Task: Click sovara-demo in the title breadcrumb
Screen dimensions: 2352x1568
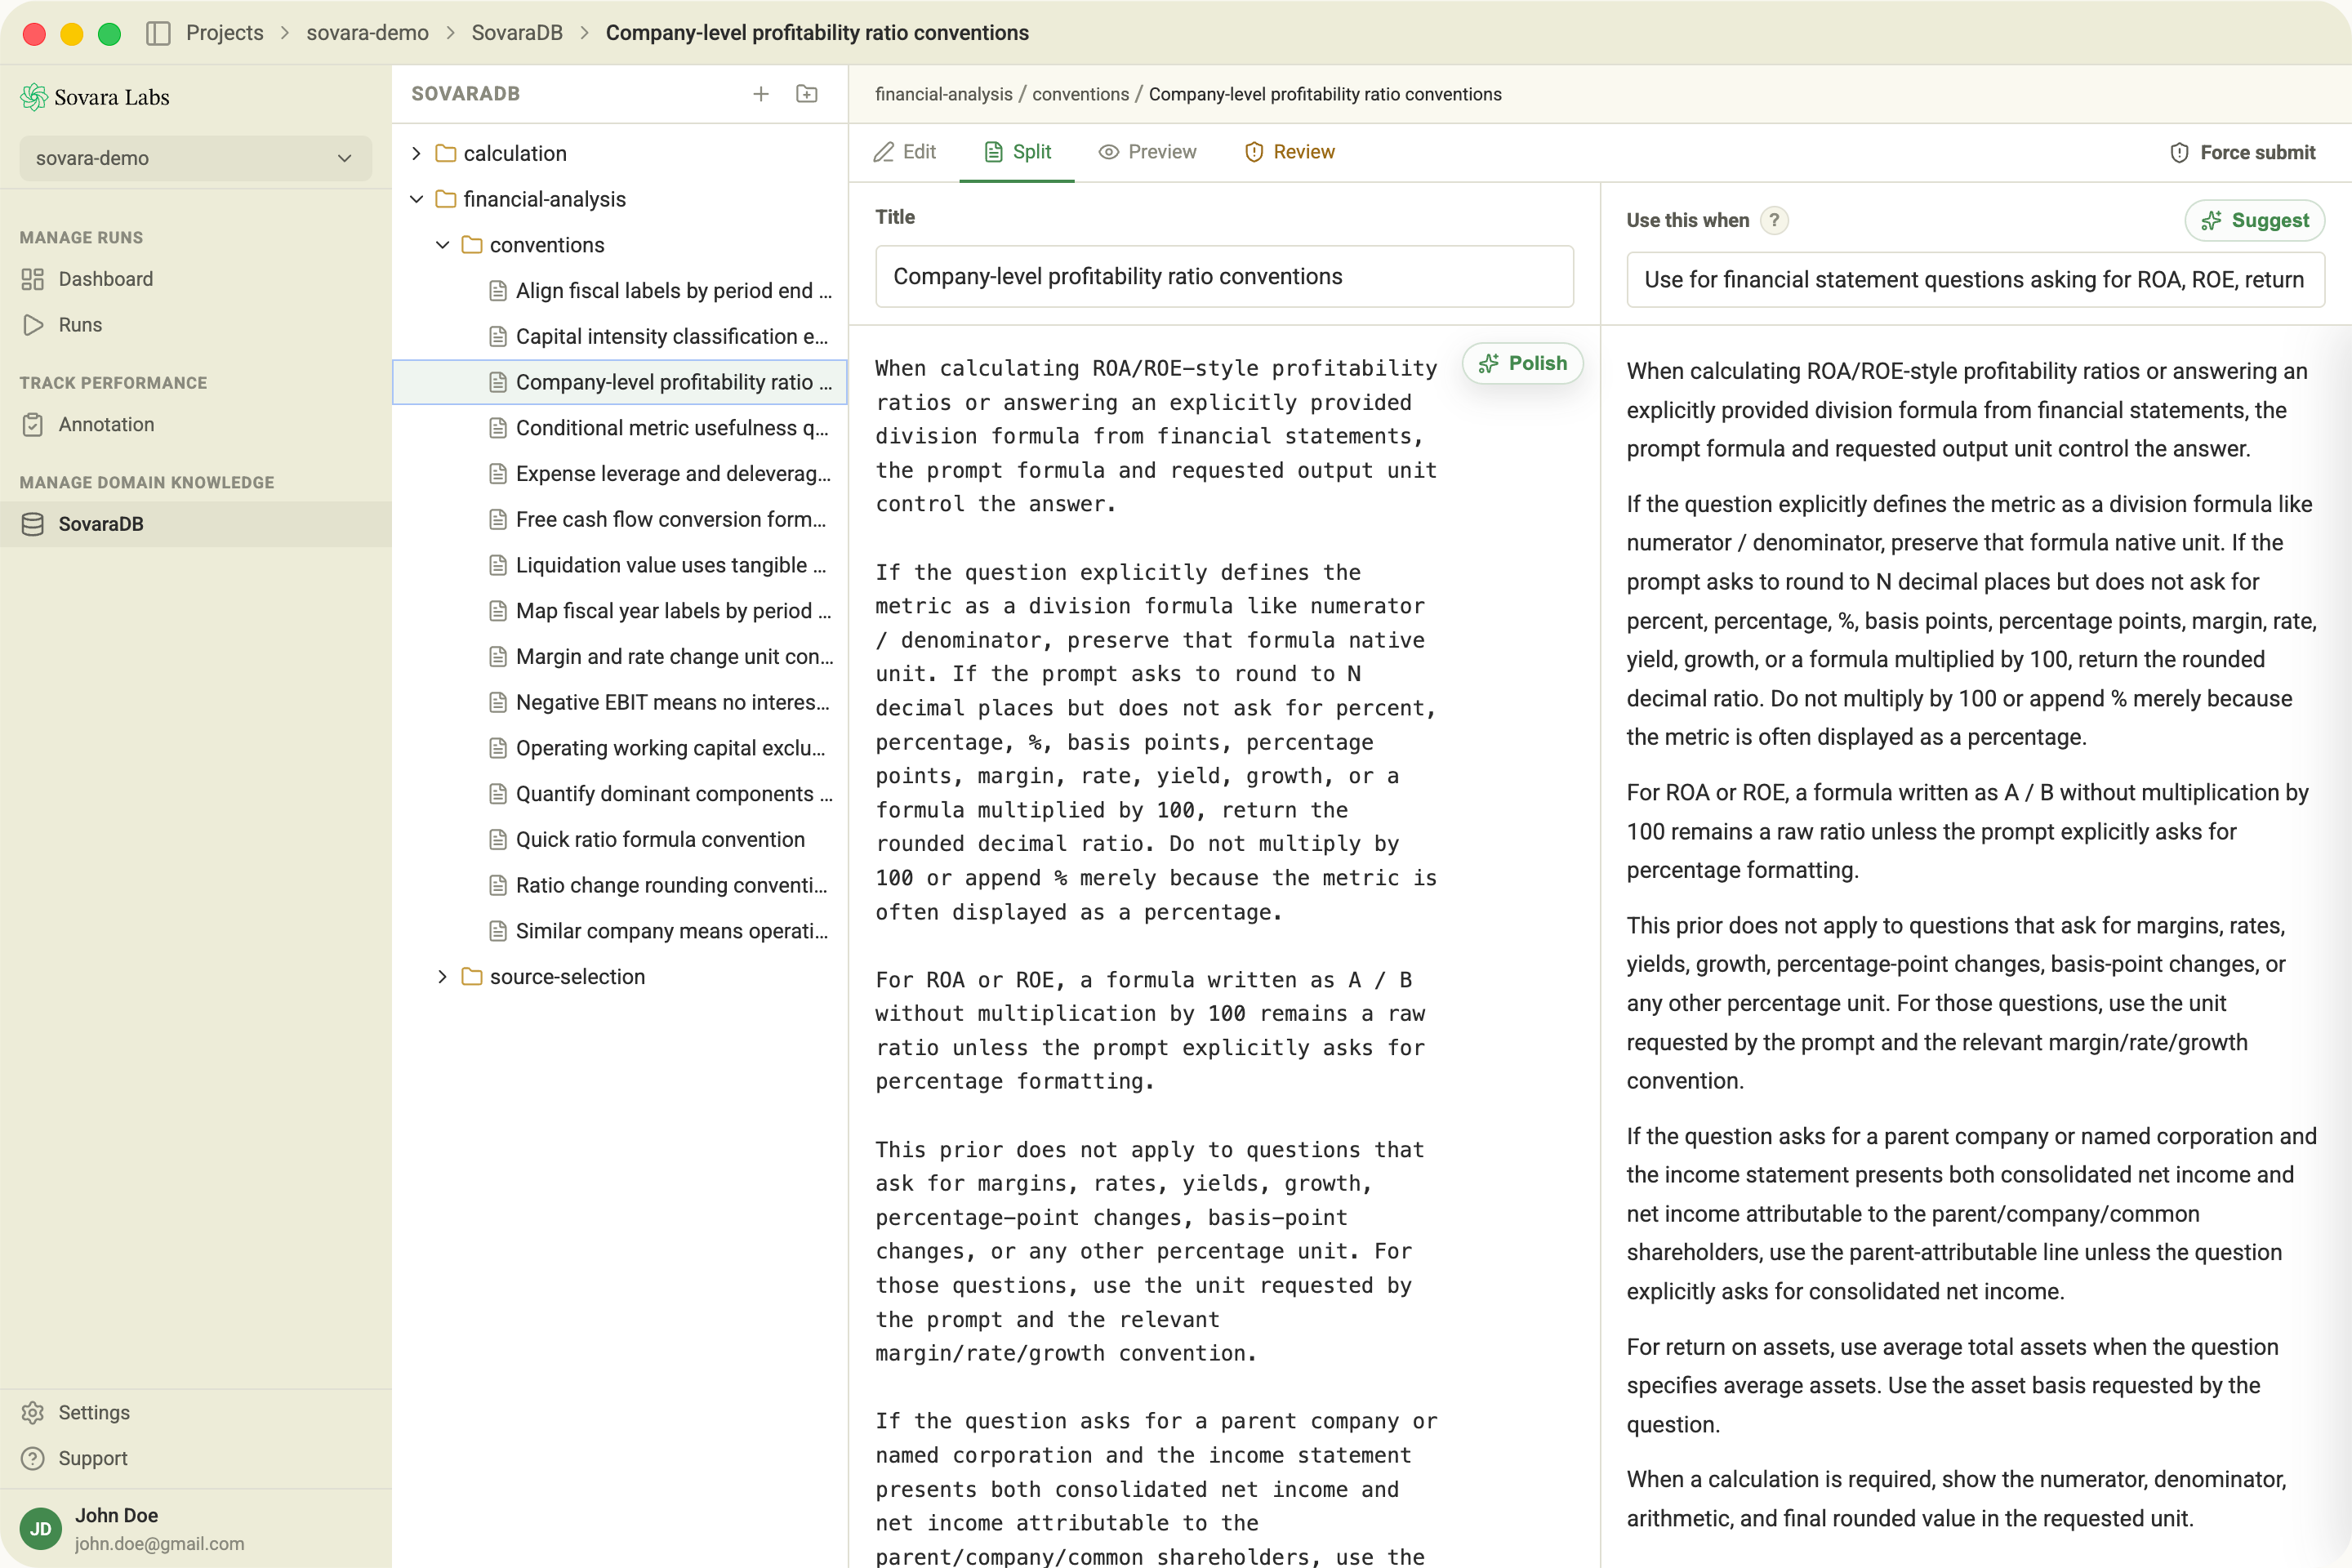Action: point(367,33)
